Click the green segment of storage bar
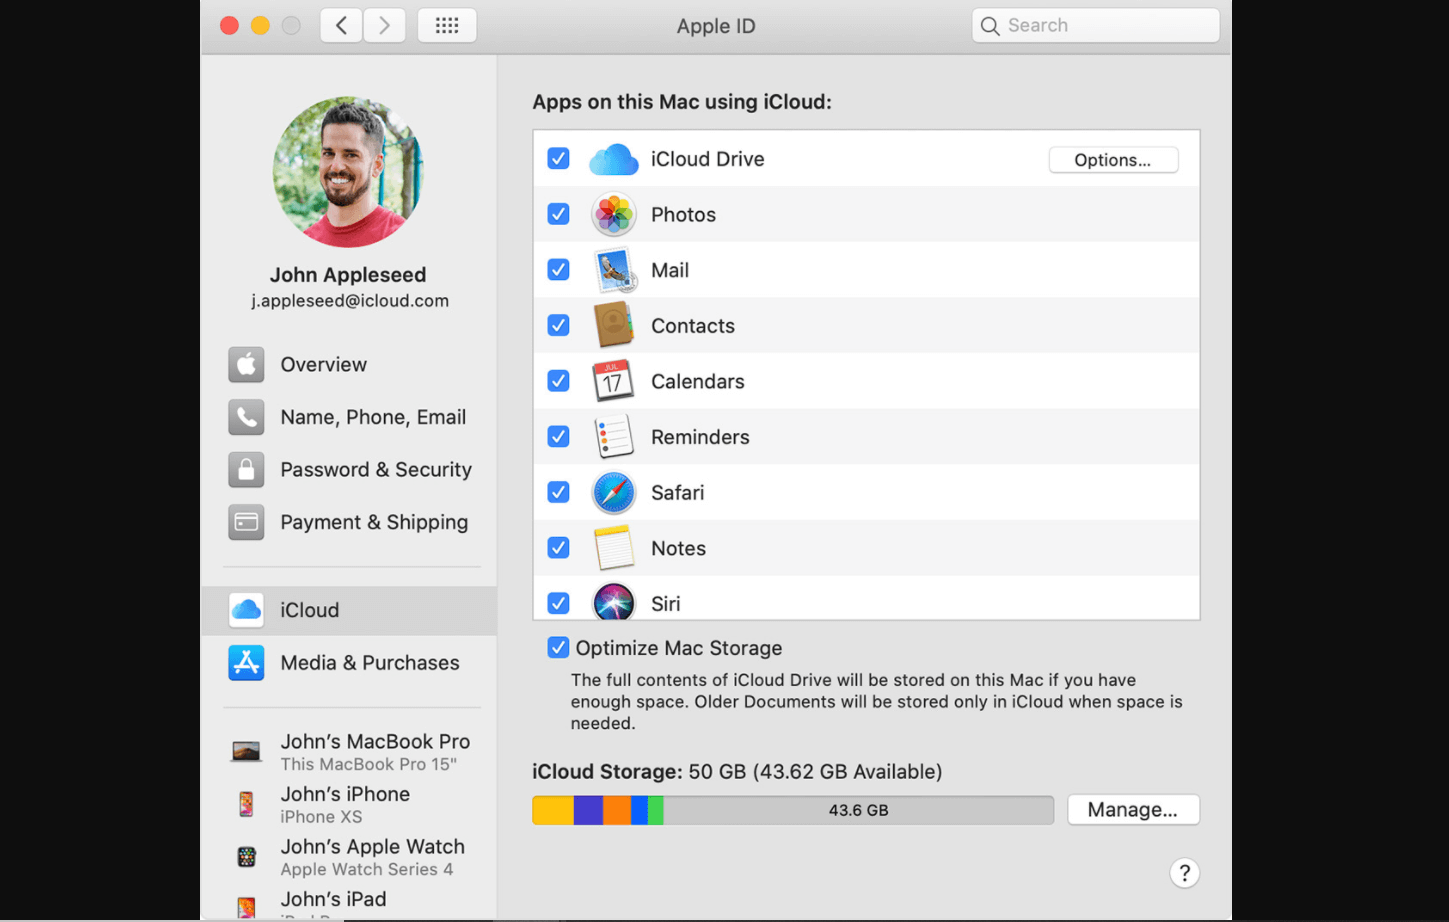The height and width of the screenshot is (922, 1449). pyautogui.click(x=656, y=810)
